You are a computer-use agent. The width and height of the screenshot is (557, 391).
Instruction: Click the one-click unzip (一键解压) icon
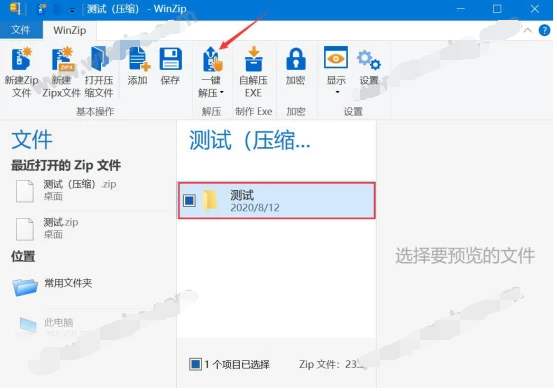click(212, 59)
